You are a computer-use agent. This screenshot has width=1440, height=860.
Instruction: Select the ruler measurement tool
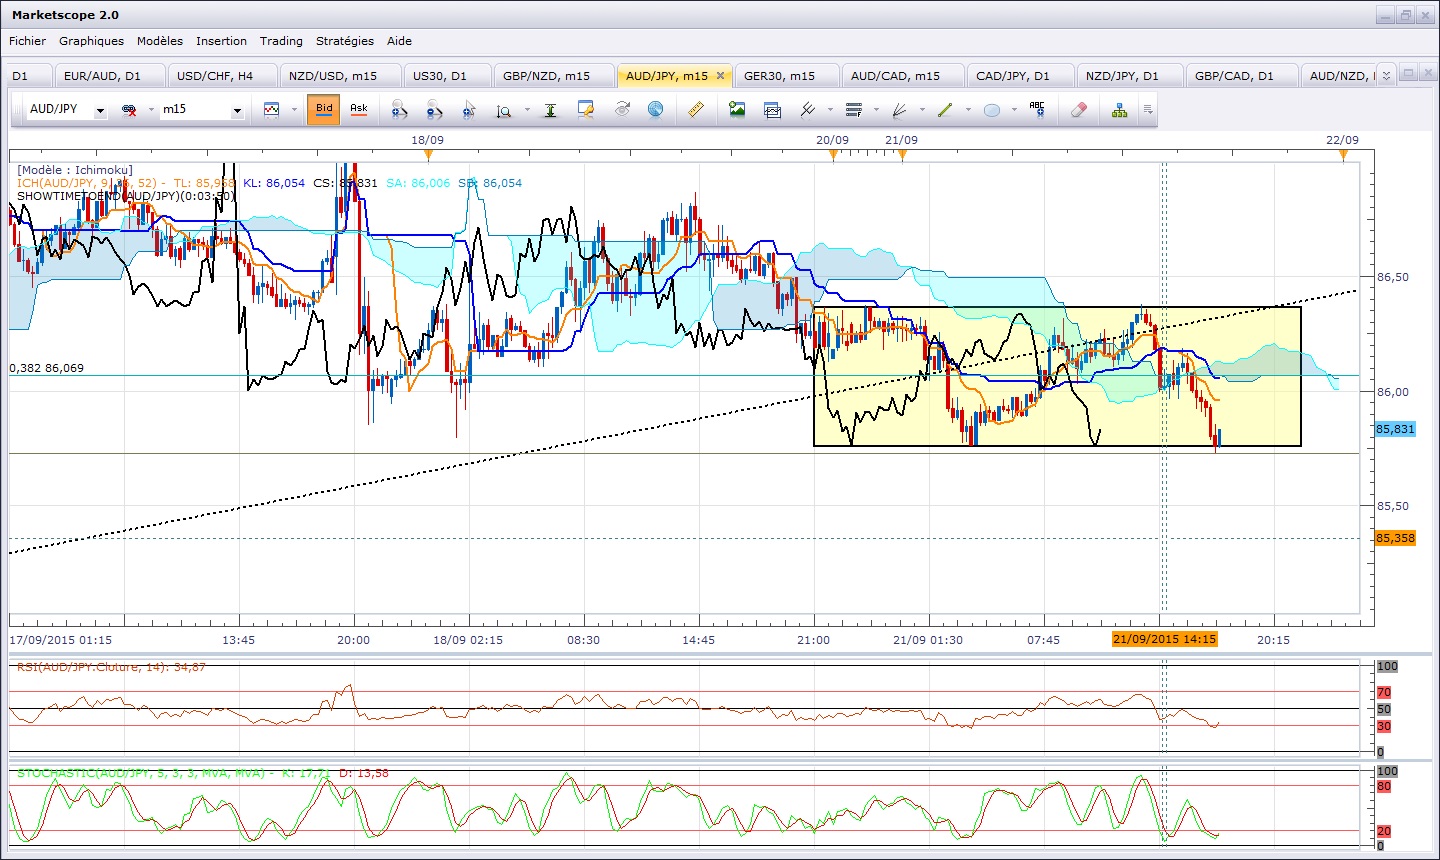(x=697, y=110)
